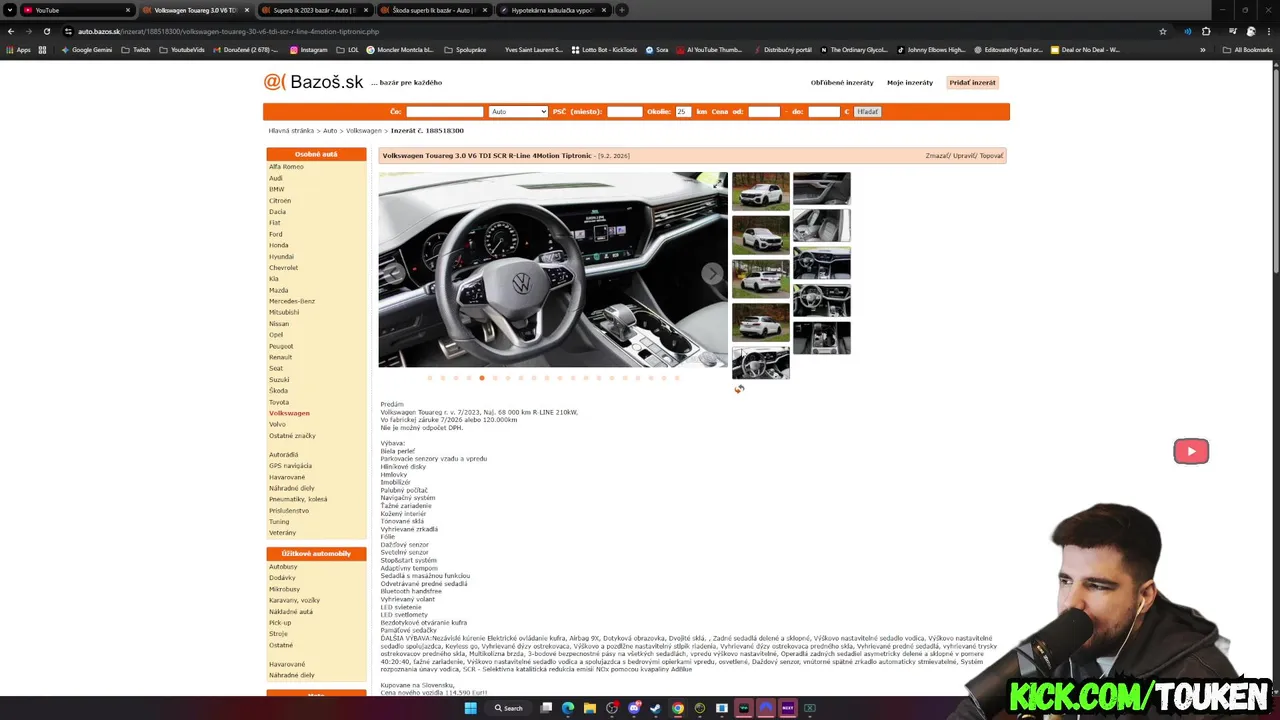
Task: Open the Úžitkové automobily sidebar heading
Action: (316, 554)
